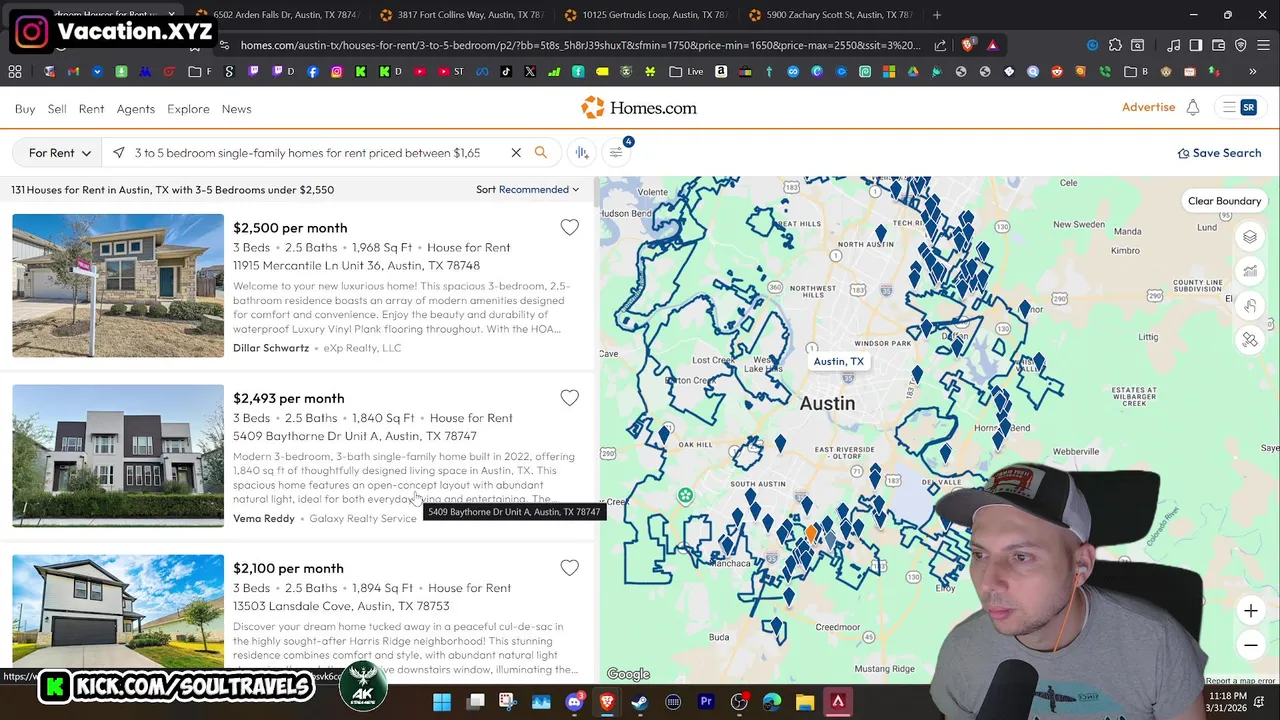
Task: Open a new browser tab with the plus button
Action: pos(937,15)
